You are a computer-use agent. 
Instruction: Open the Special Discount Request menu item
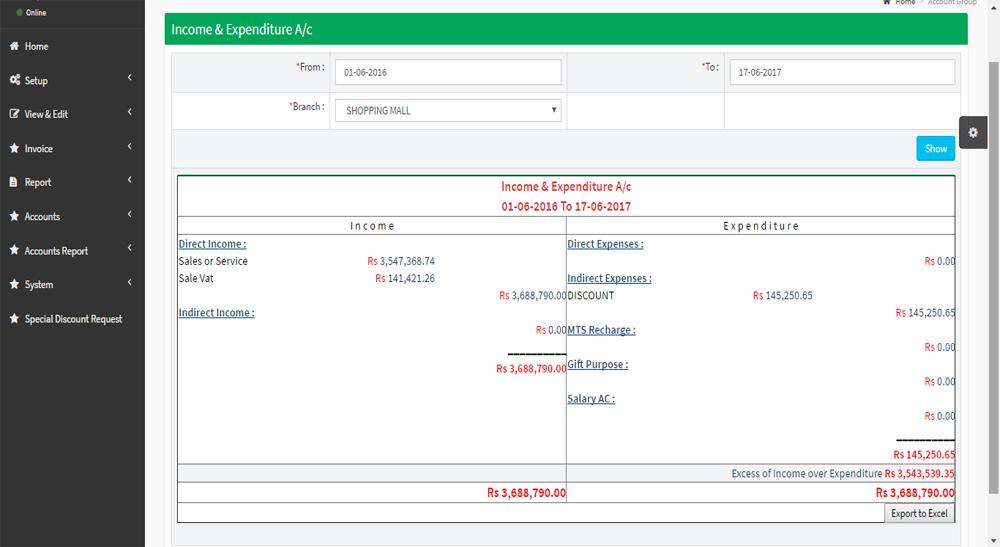click(x=72, y=319)
